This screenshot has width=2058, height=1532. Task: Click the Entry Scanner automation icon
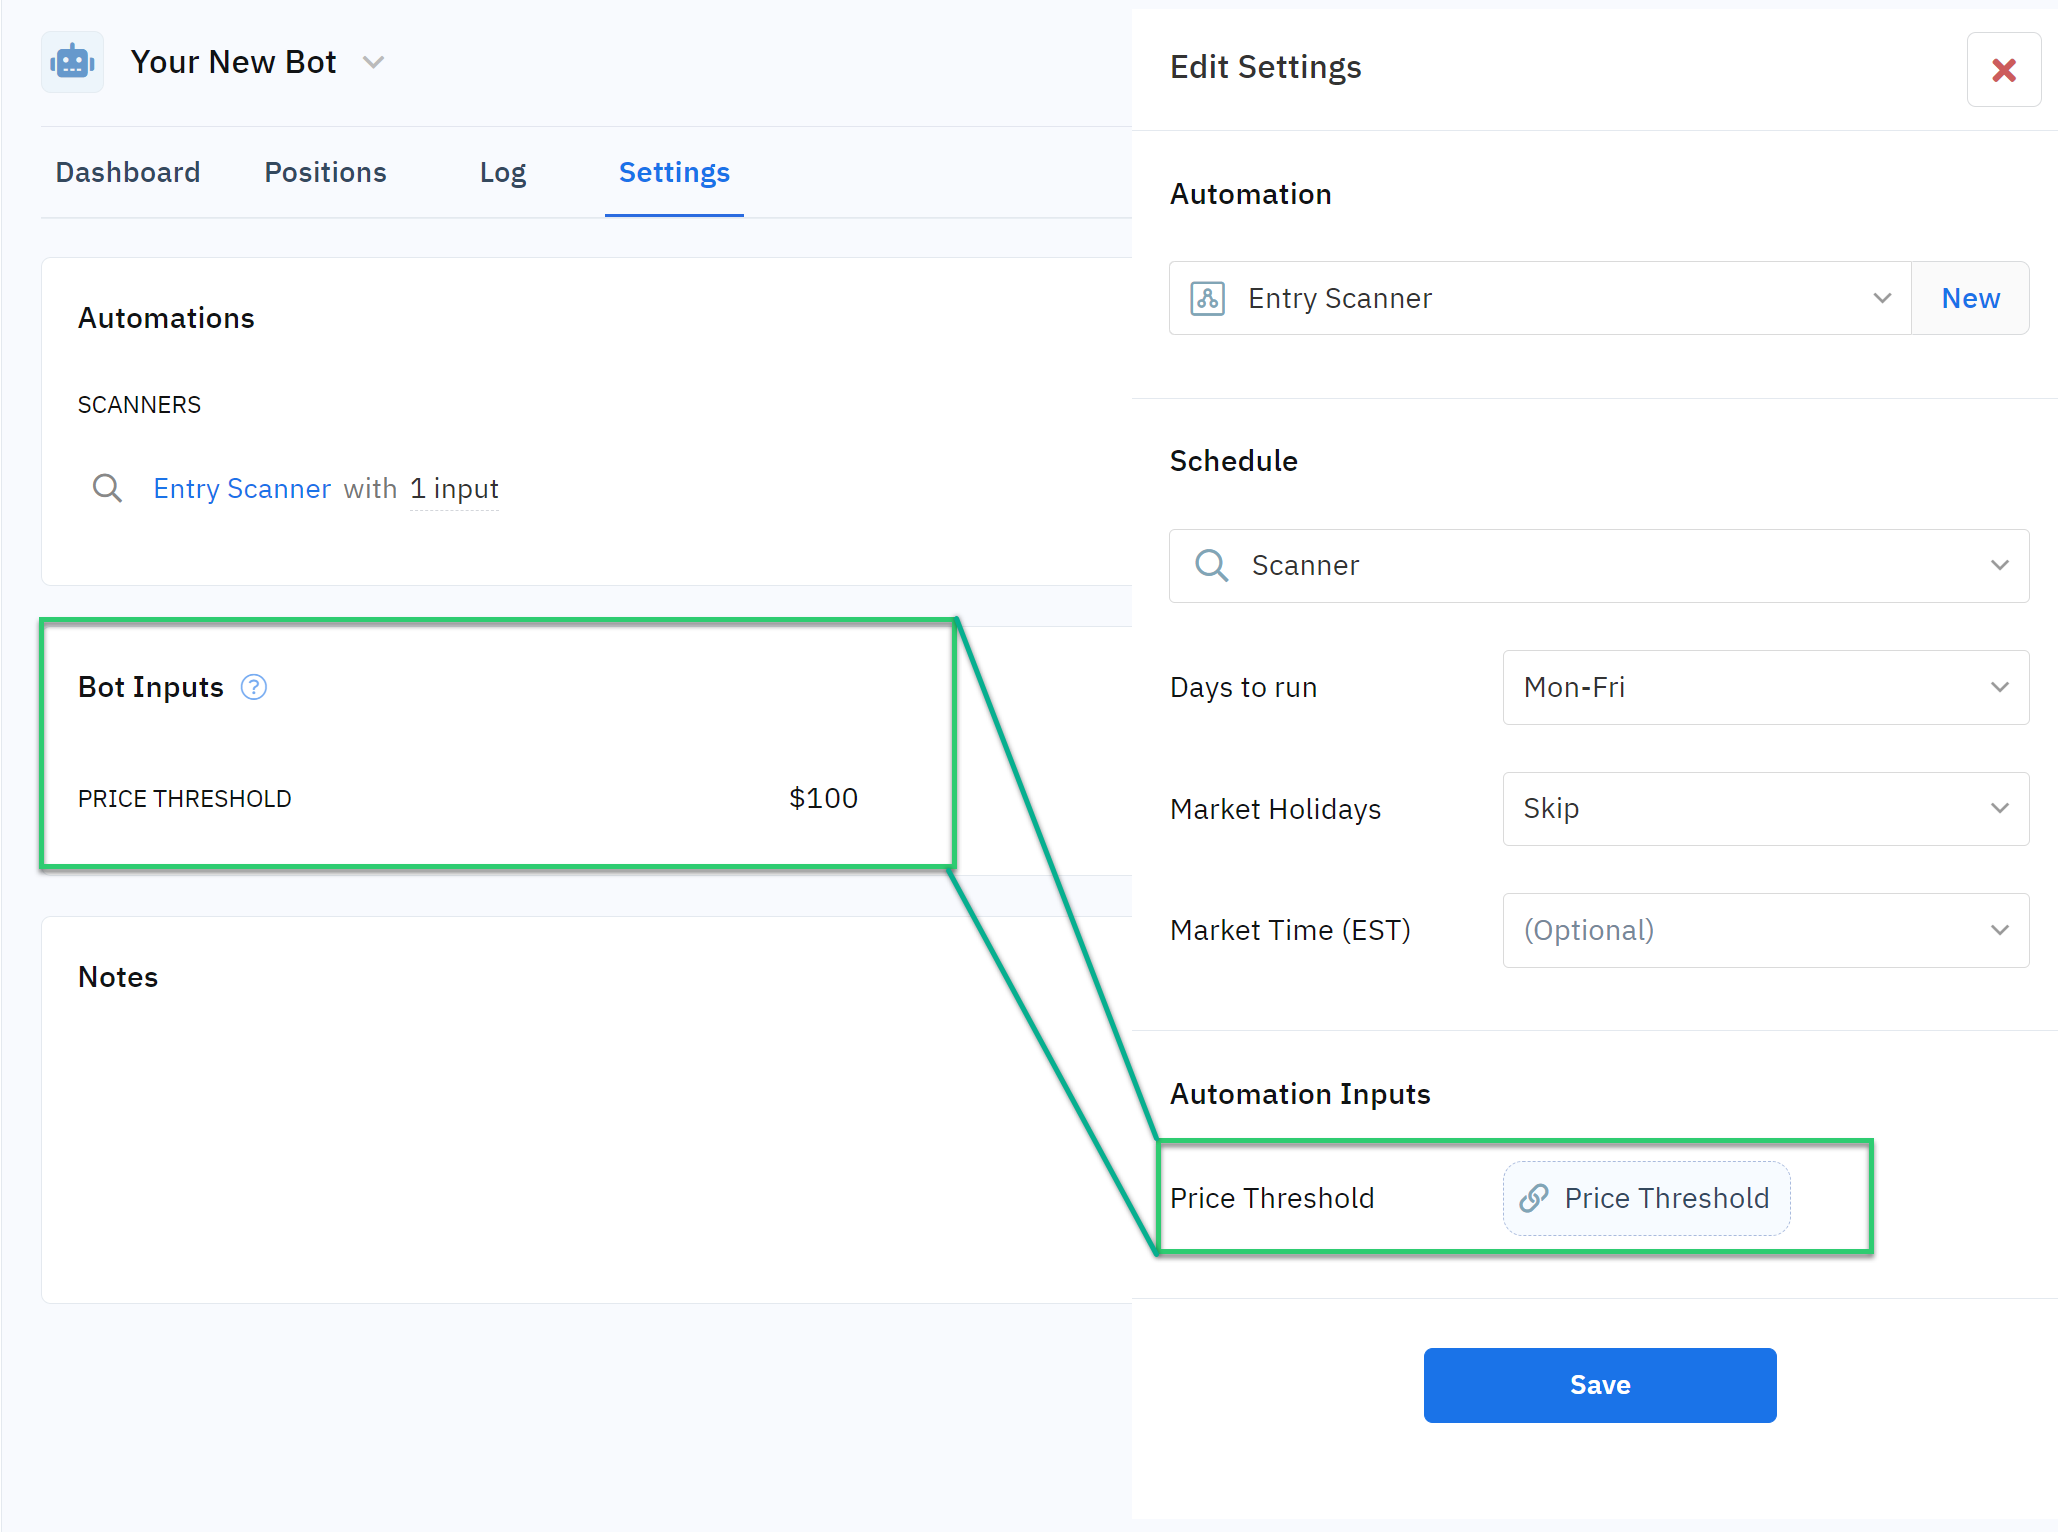point(1207,298)
